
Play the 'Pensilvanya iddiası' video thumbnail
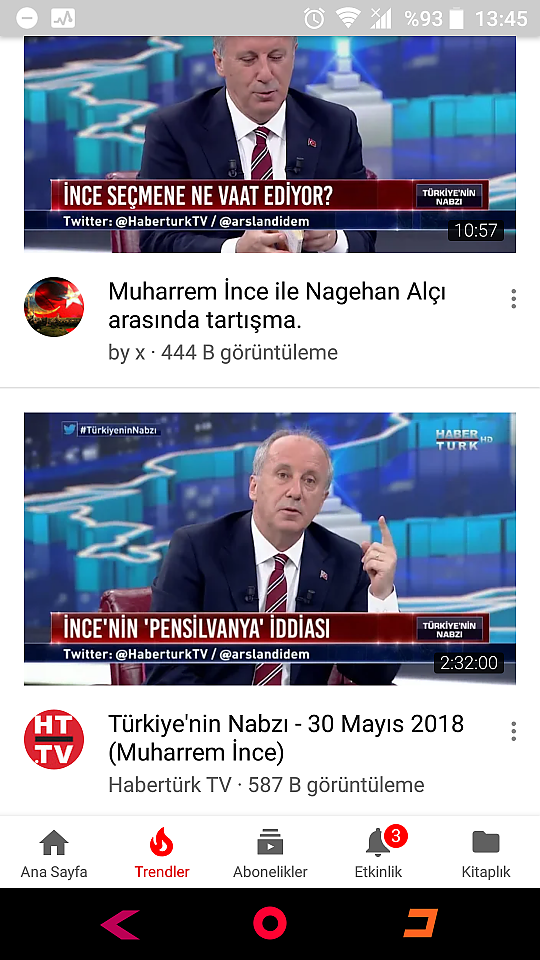pos(270,549)
